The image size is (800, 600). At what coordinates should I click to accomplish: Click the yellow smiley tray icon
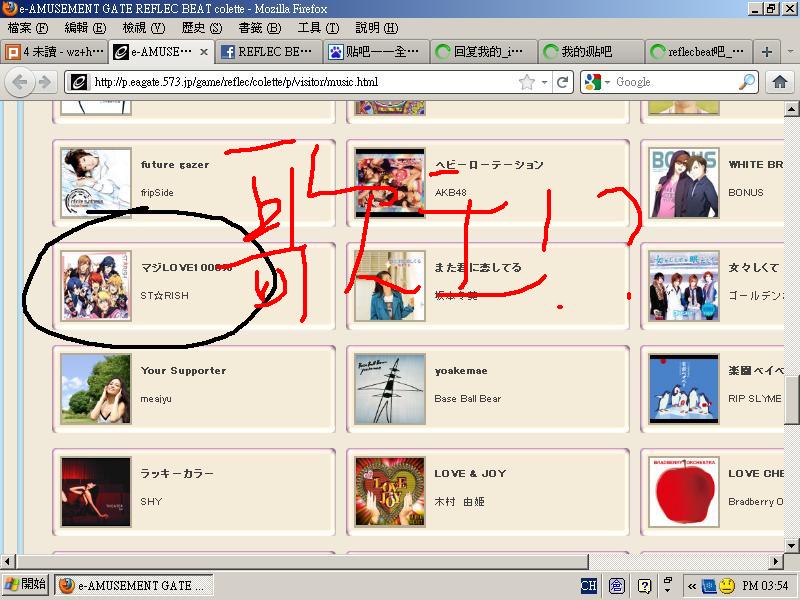[727, 586]
